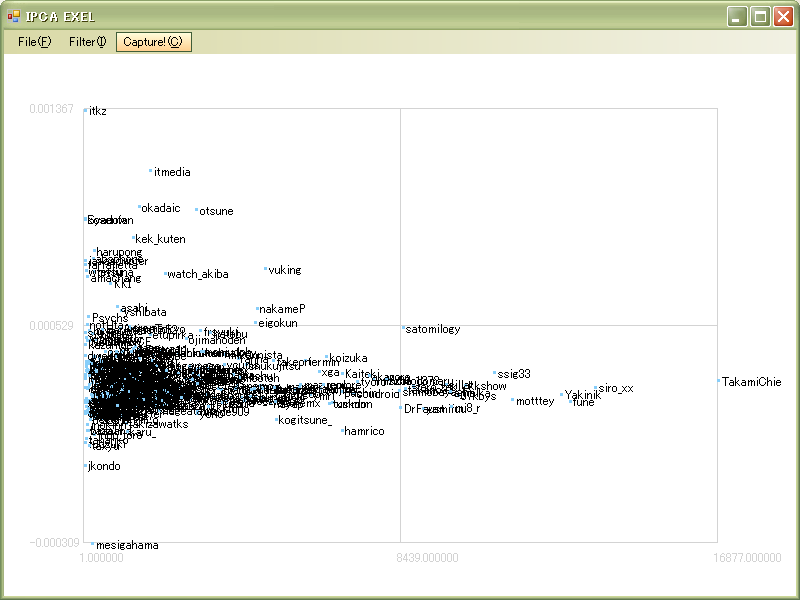Click the y-axis value 0.000529
Viewport: 800px width, 600px height.
pos(52,326)
